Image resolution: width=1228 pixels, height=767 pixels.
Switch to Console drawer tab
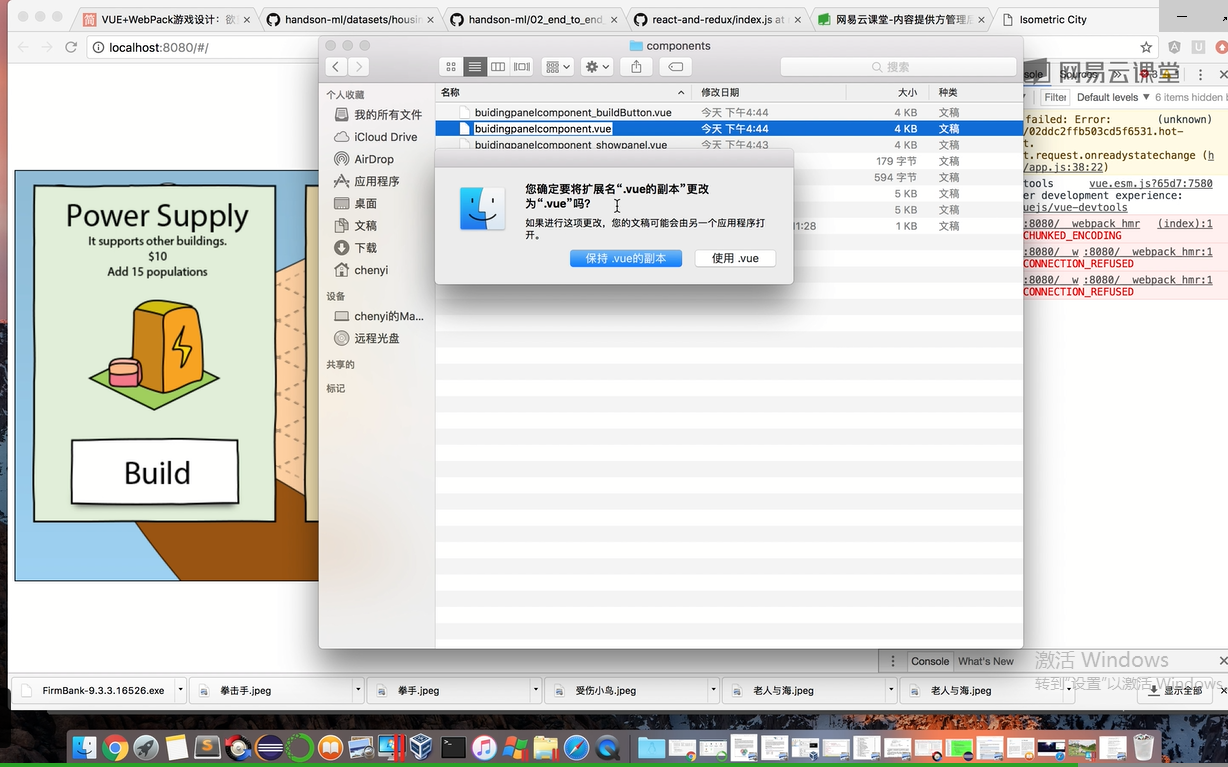click(929, 661)
